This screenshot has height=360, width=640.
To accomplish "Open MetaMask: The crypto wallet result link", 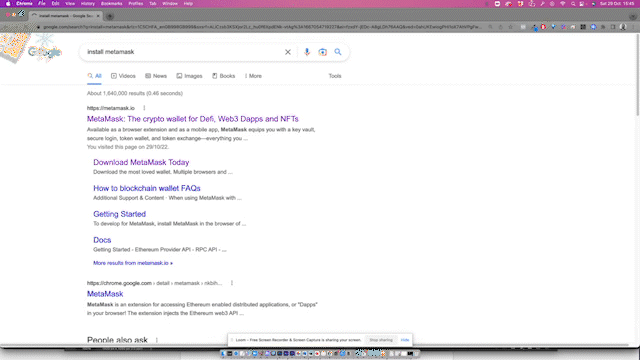I will 193,119.
